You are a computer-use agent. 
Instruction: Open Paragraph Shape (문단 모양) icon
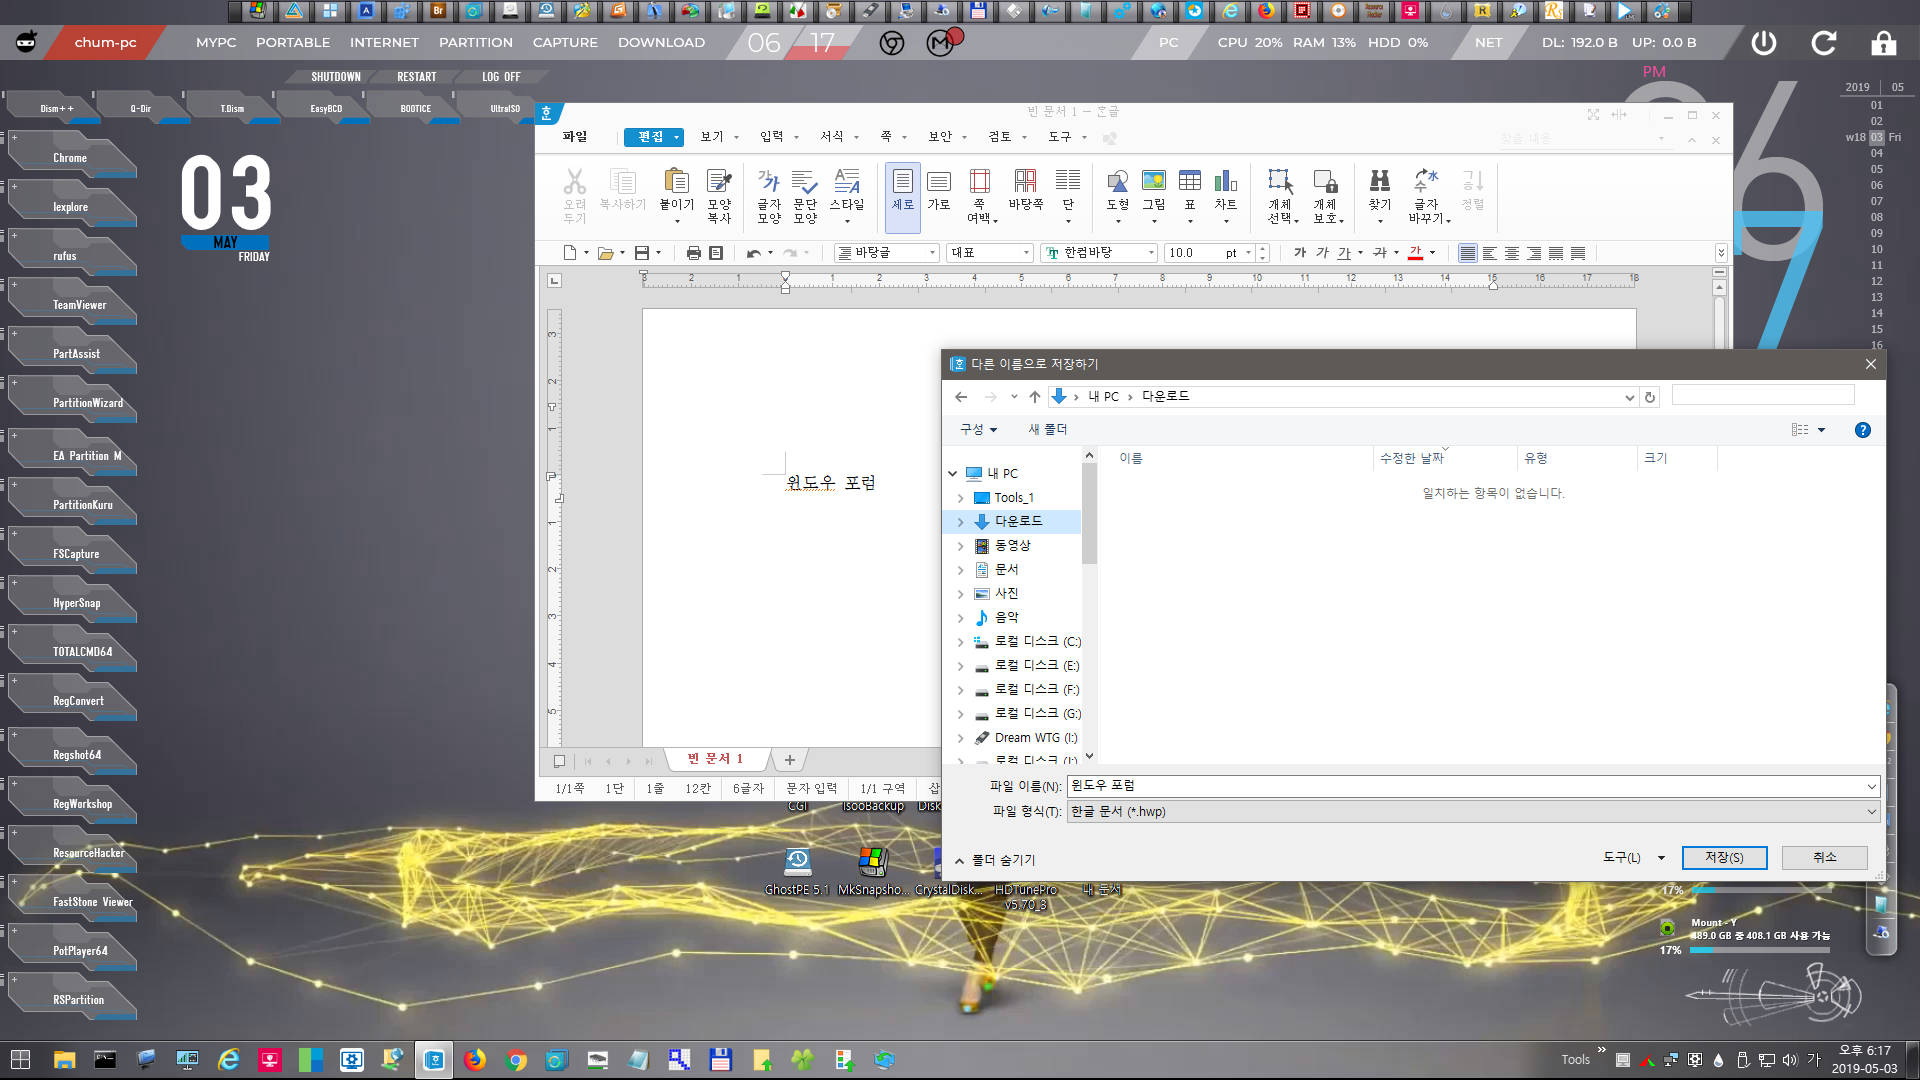click(805, 181)
